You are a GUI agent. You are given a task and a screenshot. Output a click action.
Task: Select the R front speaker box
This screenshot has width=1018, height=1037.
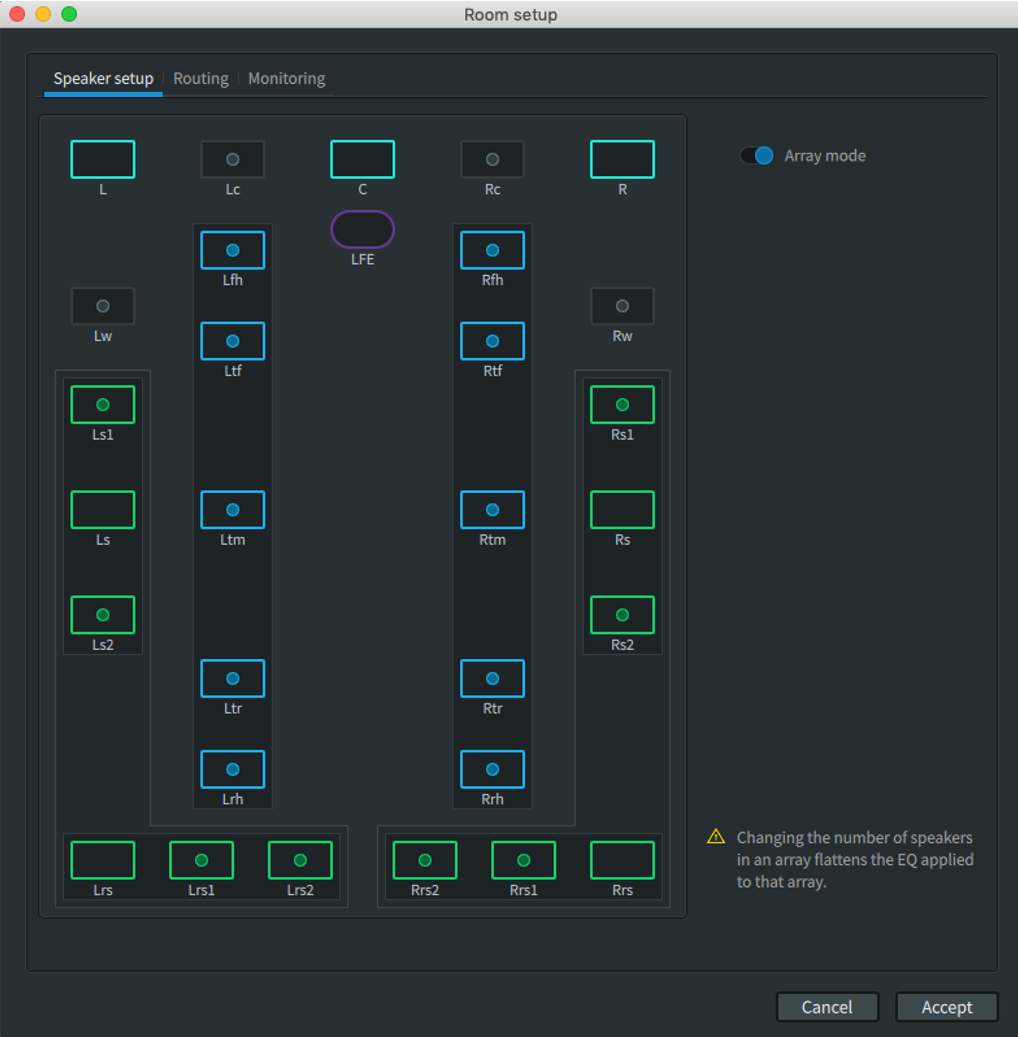(622, 159)
